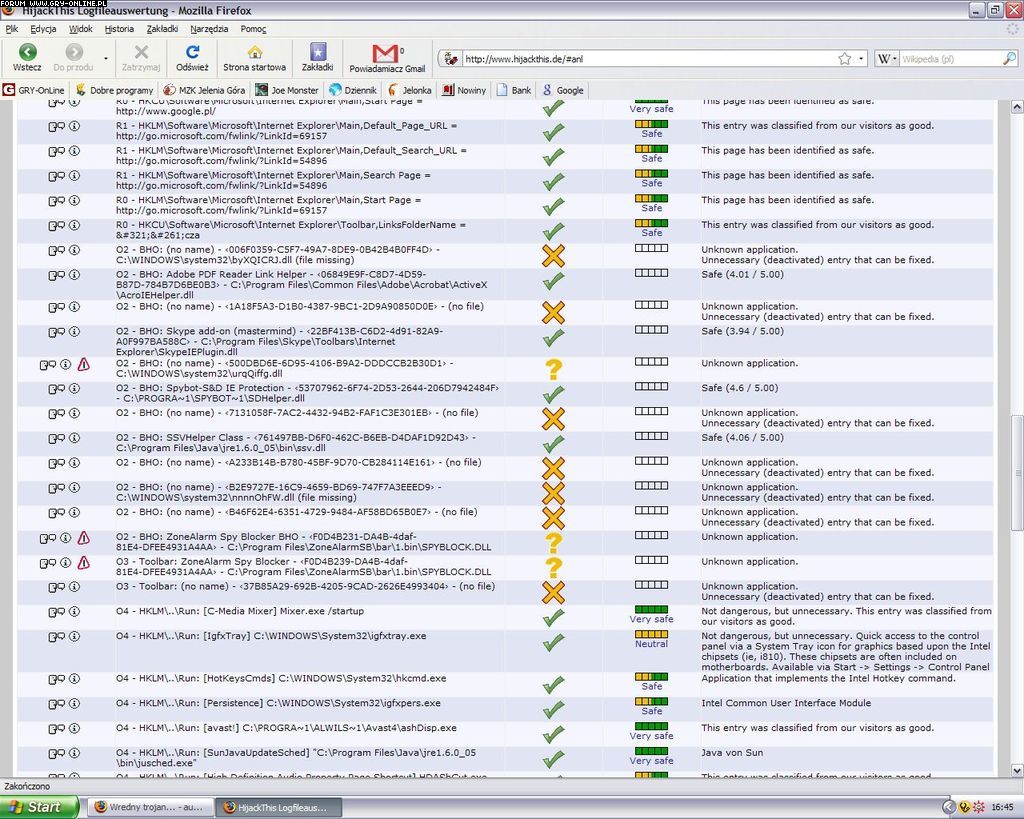Viewport: 1024px width, 819px height.
Task: Open the Historia menu
Action: [x=119, y=29]
